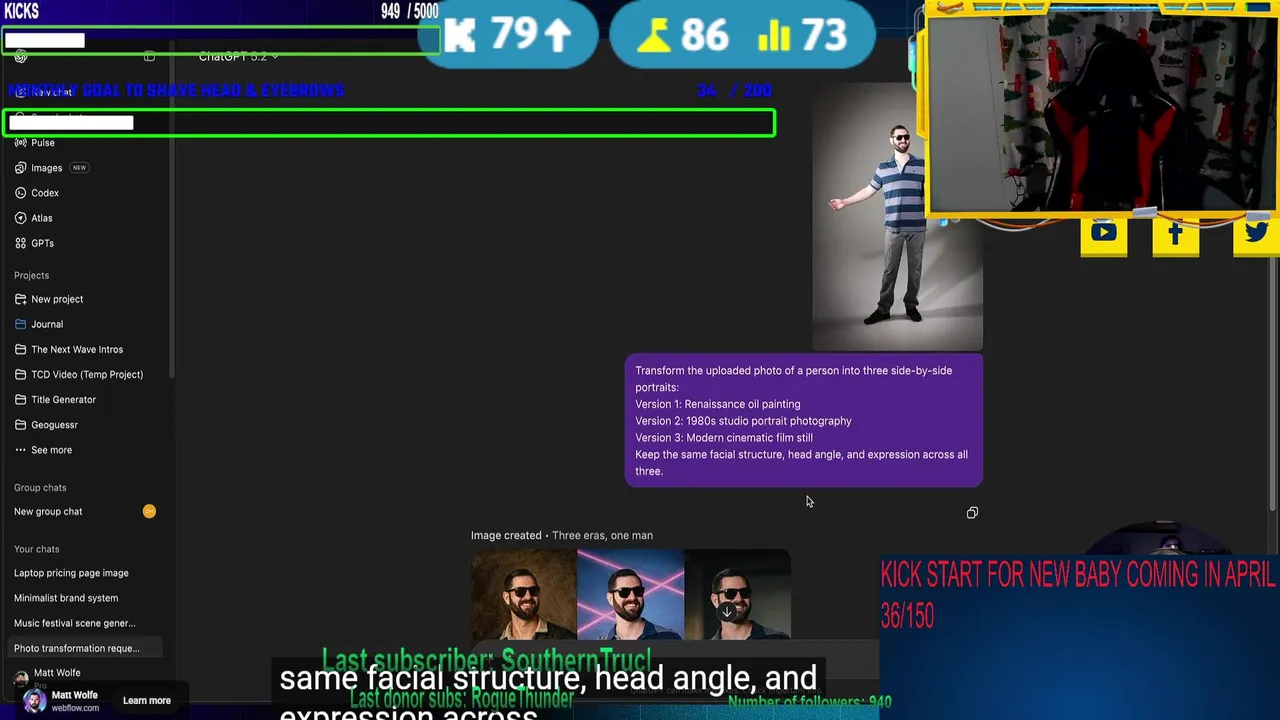1280x720 pixels.
Task: Click the Learn more button
Action: coord(146,700)
